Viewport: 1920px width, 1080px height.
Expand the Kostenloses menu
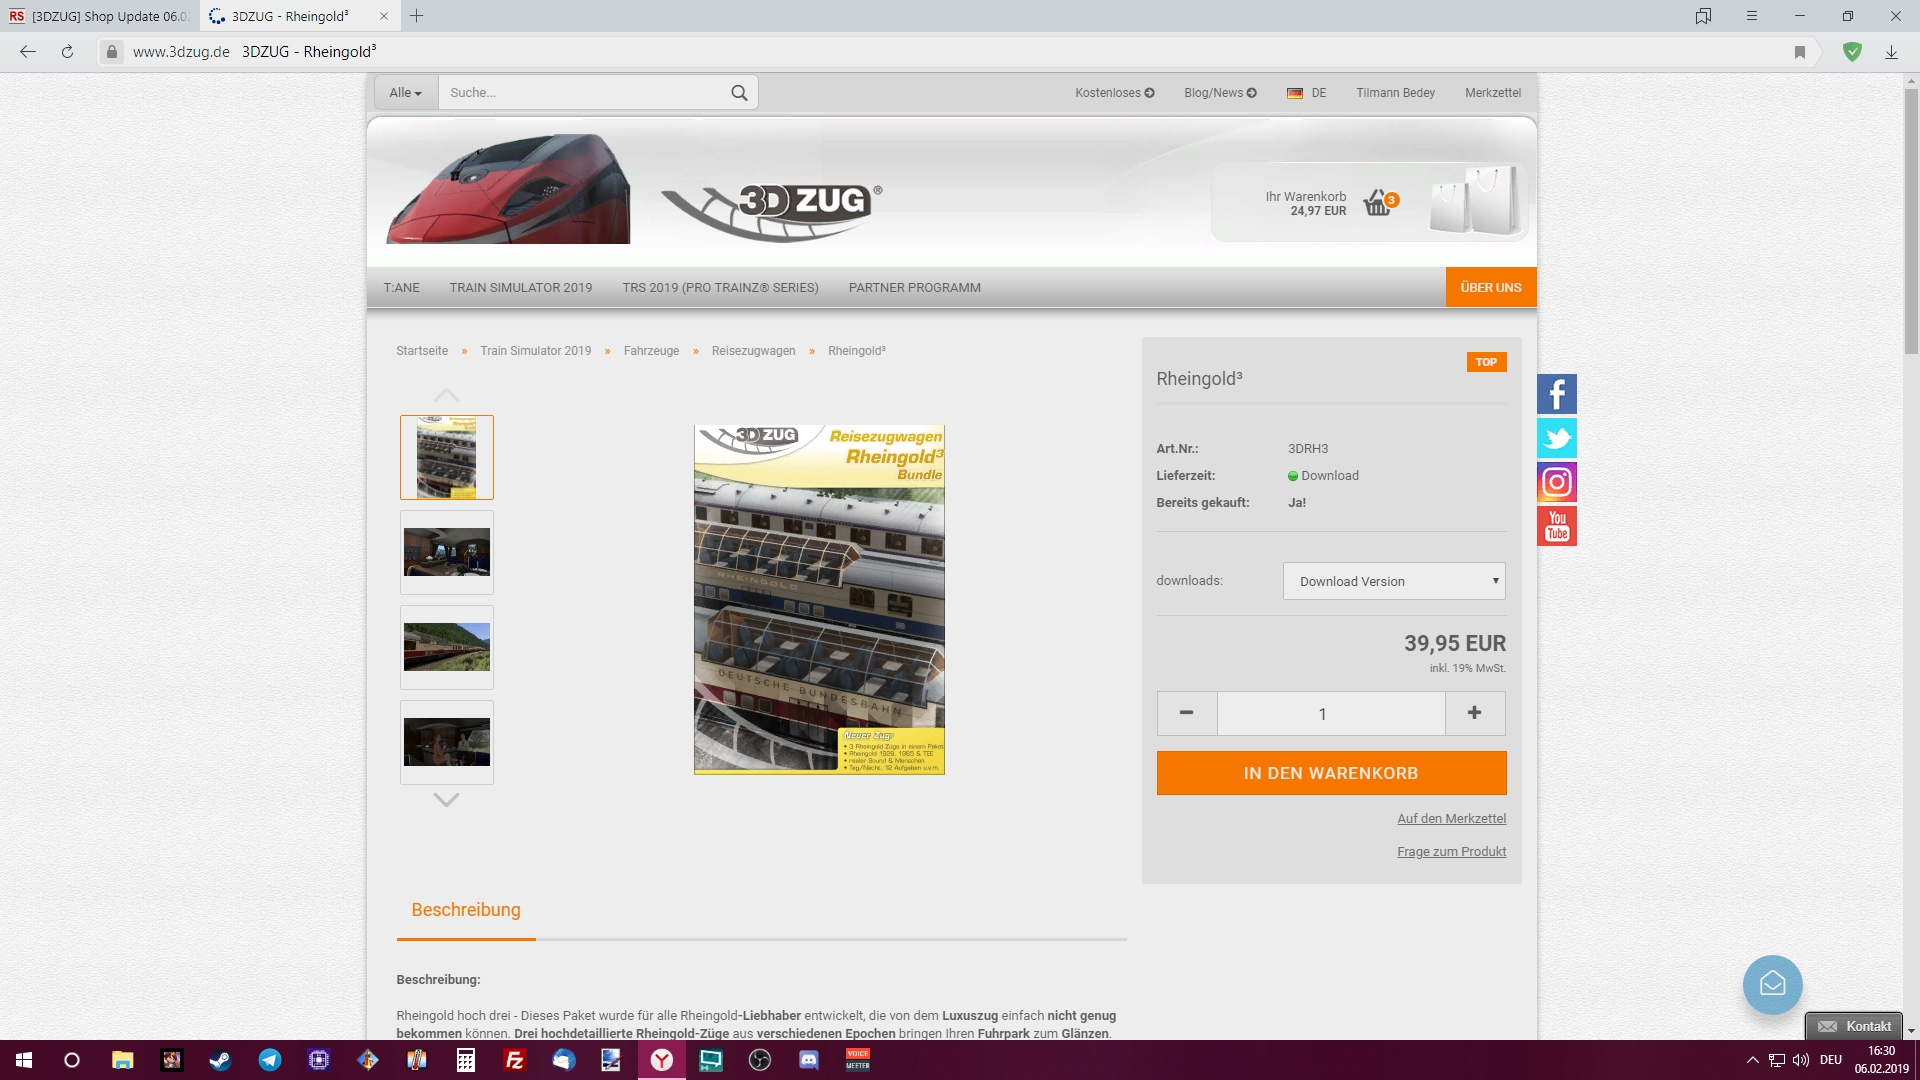(x=1114, y=93)
